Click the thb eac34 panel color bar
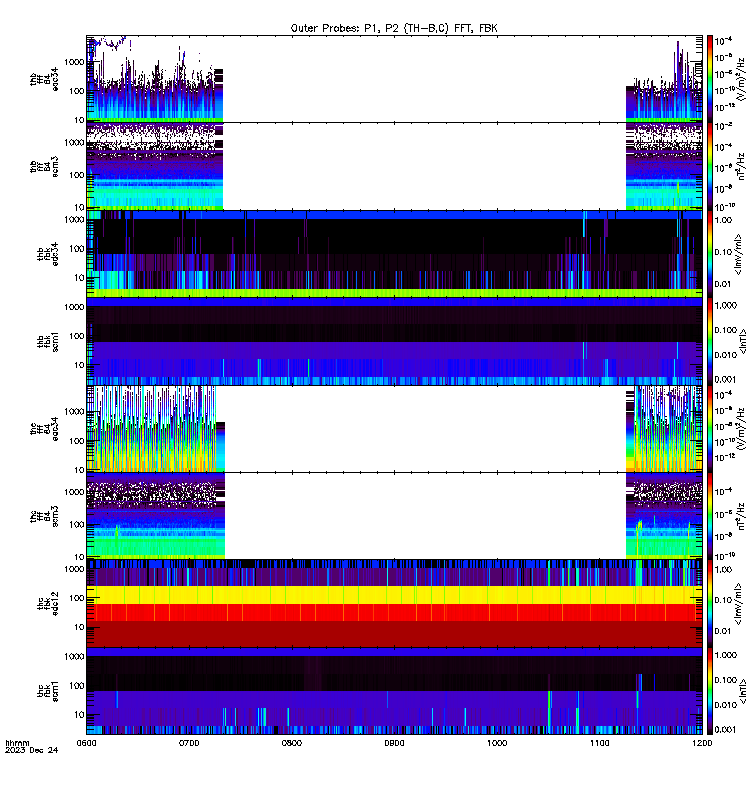 pyautogui.click(x=710, y=79)
